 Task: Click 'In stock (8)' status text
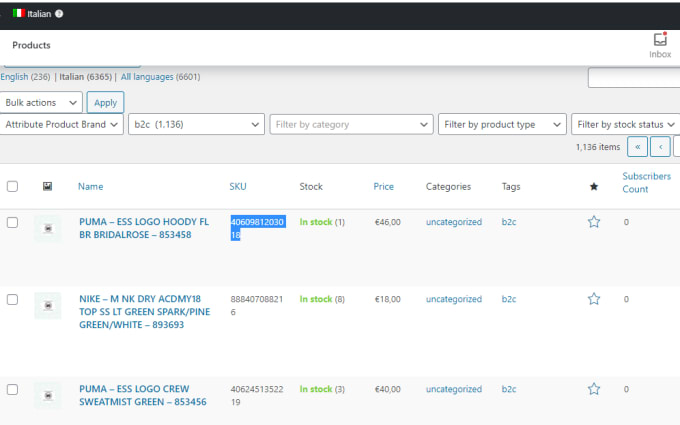tap(322, 299)
